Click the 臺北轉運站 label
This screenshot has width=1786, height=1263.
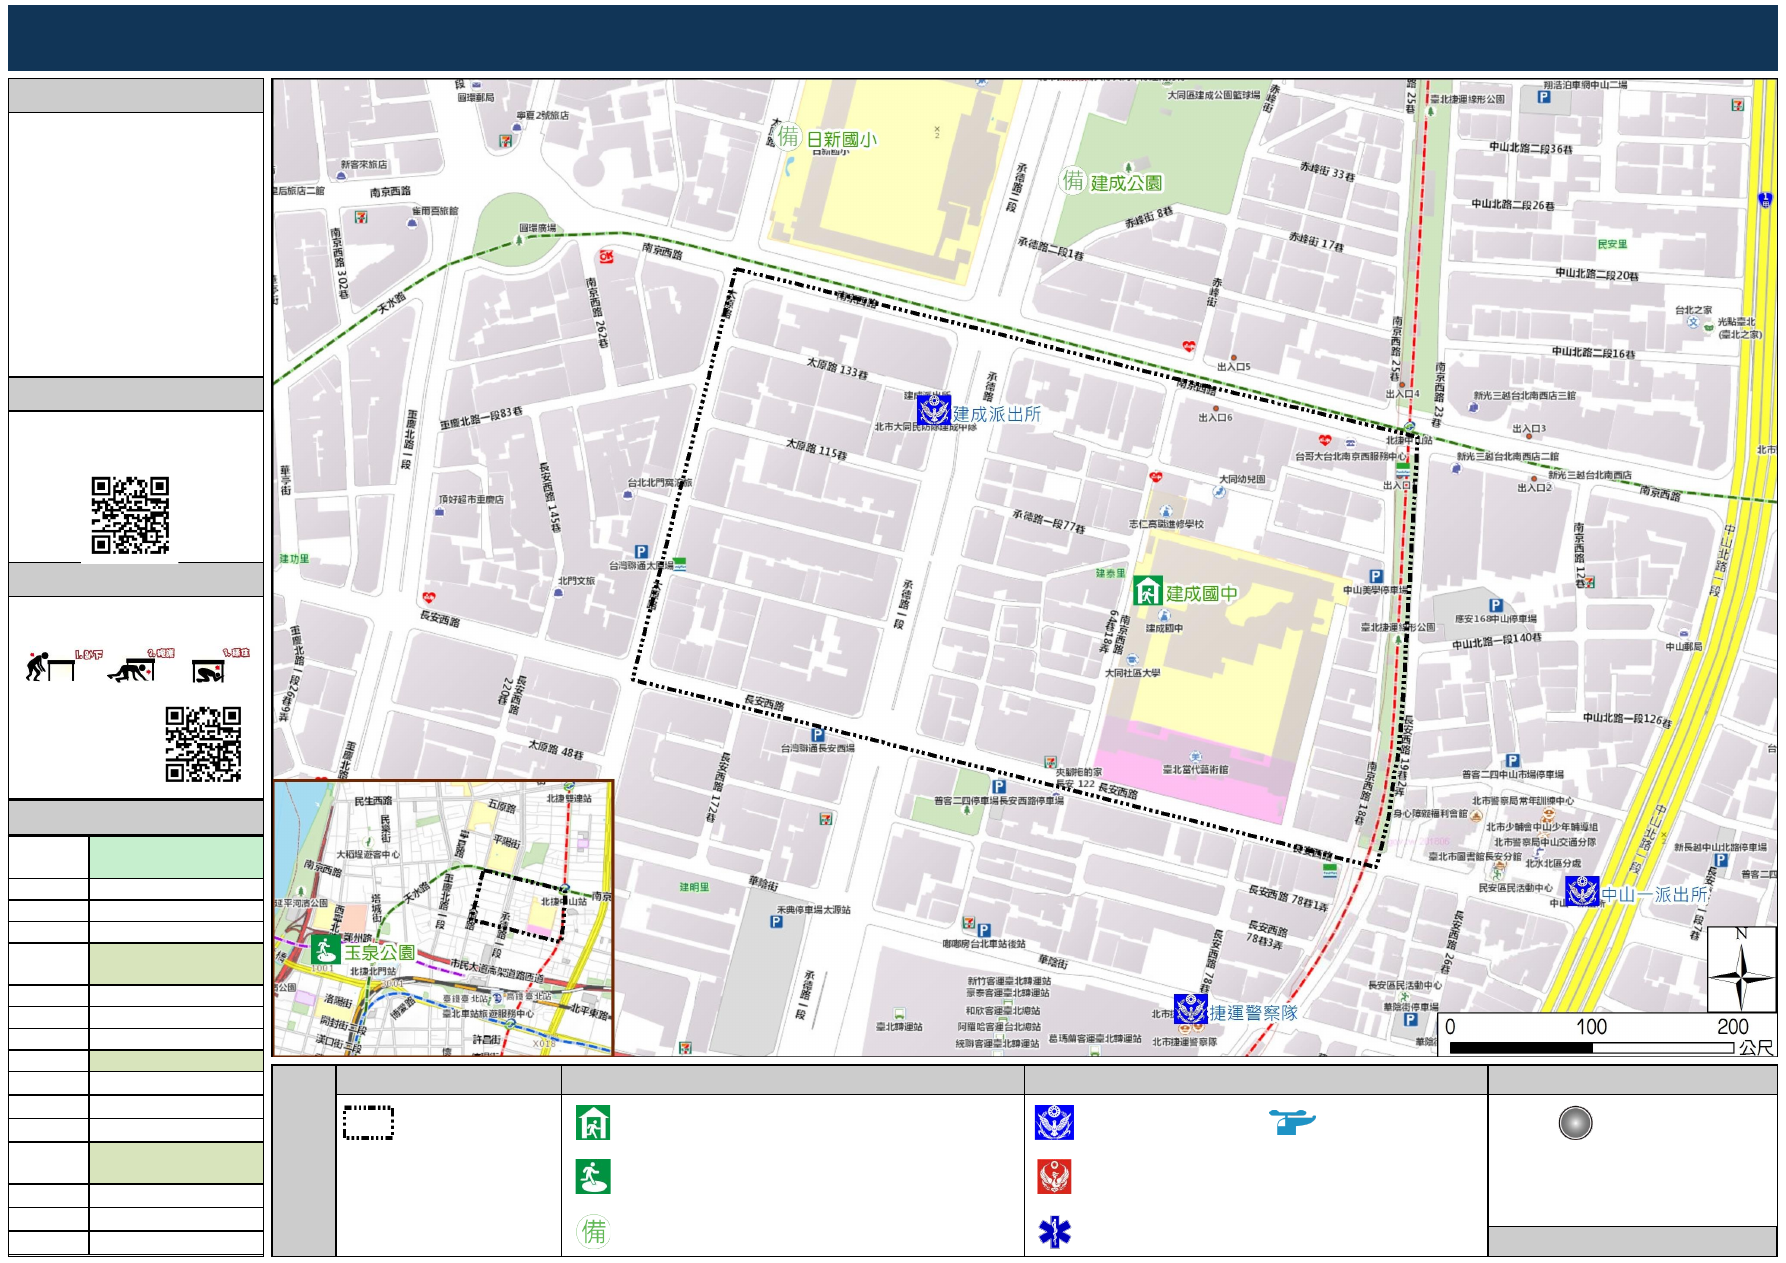900,1027
